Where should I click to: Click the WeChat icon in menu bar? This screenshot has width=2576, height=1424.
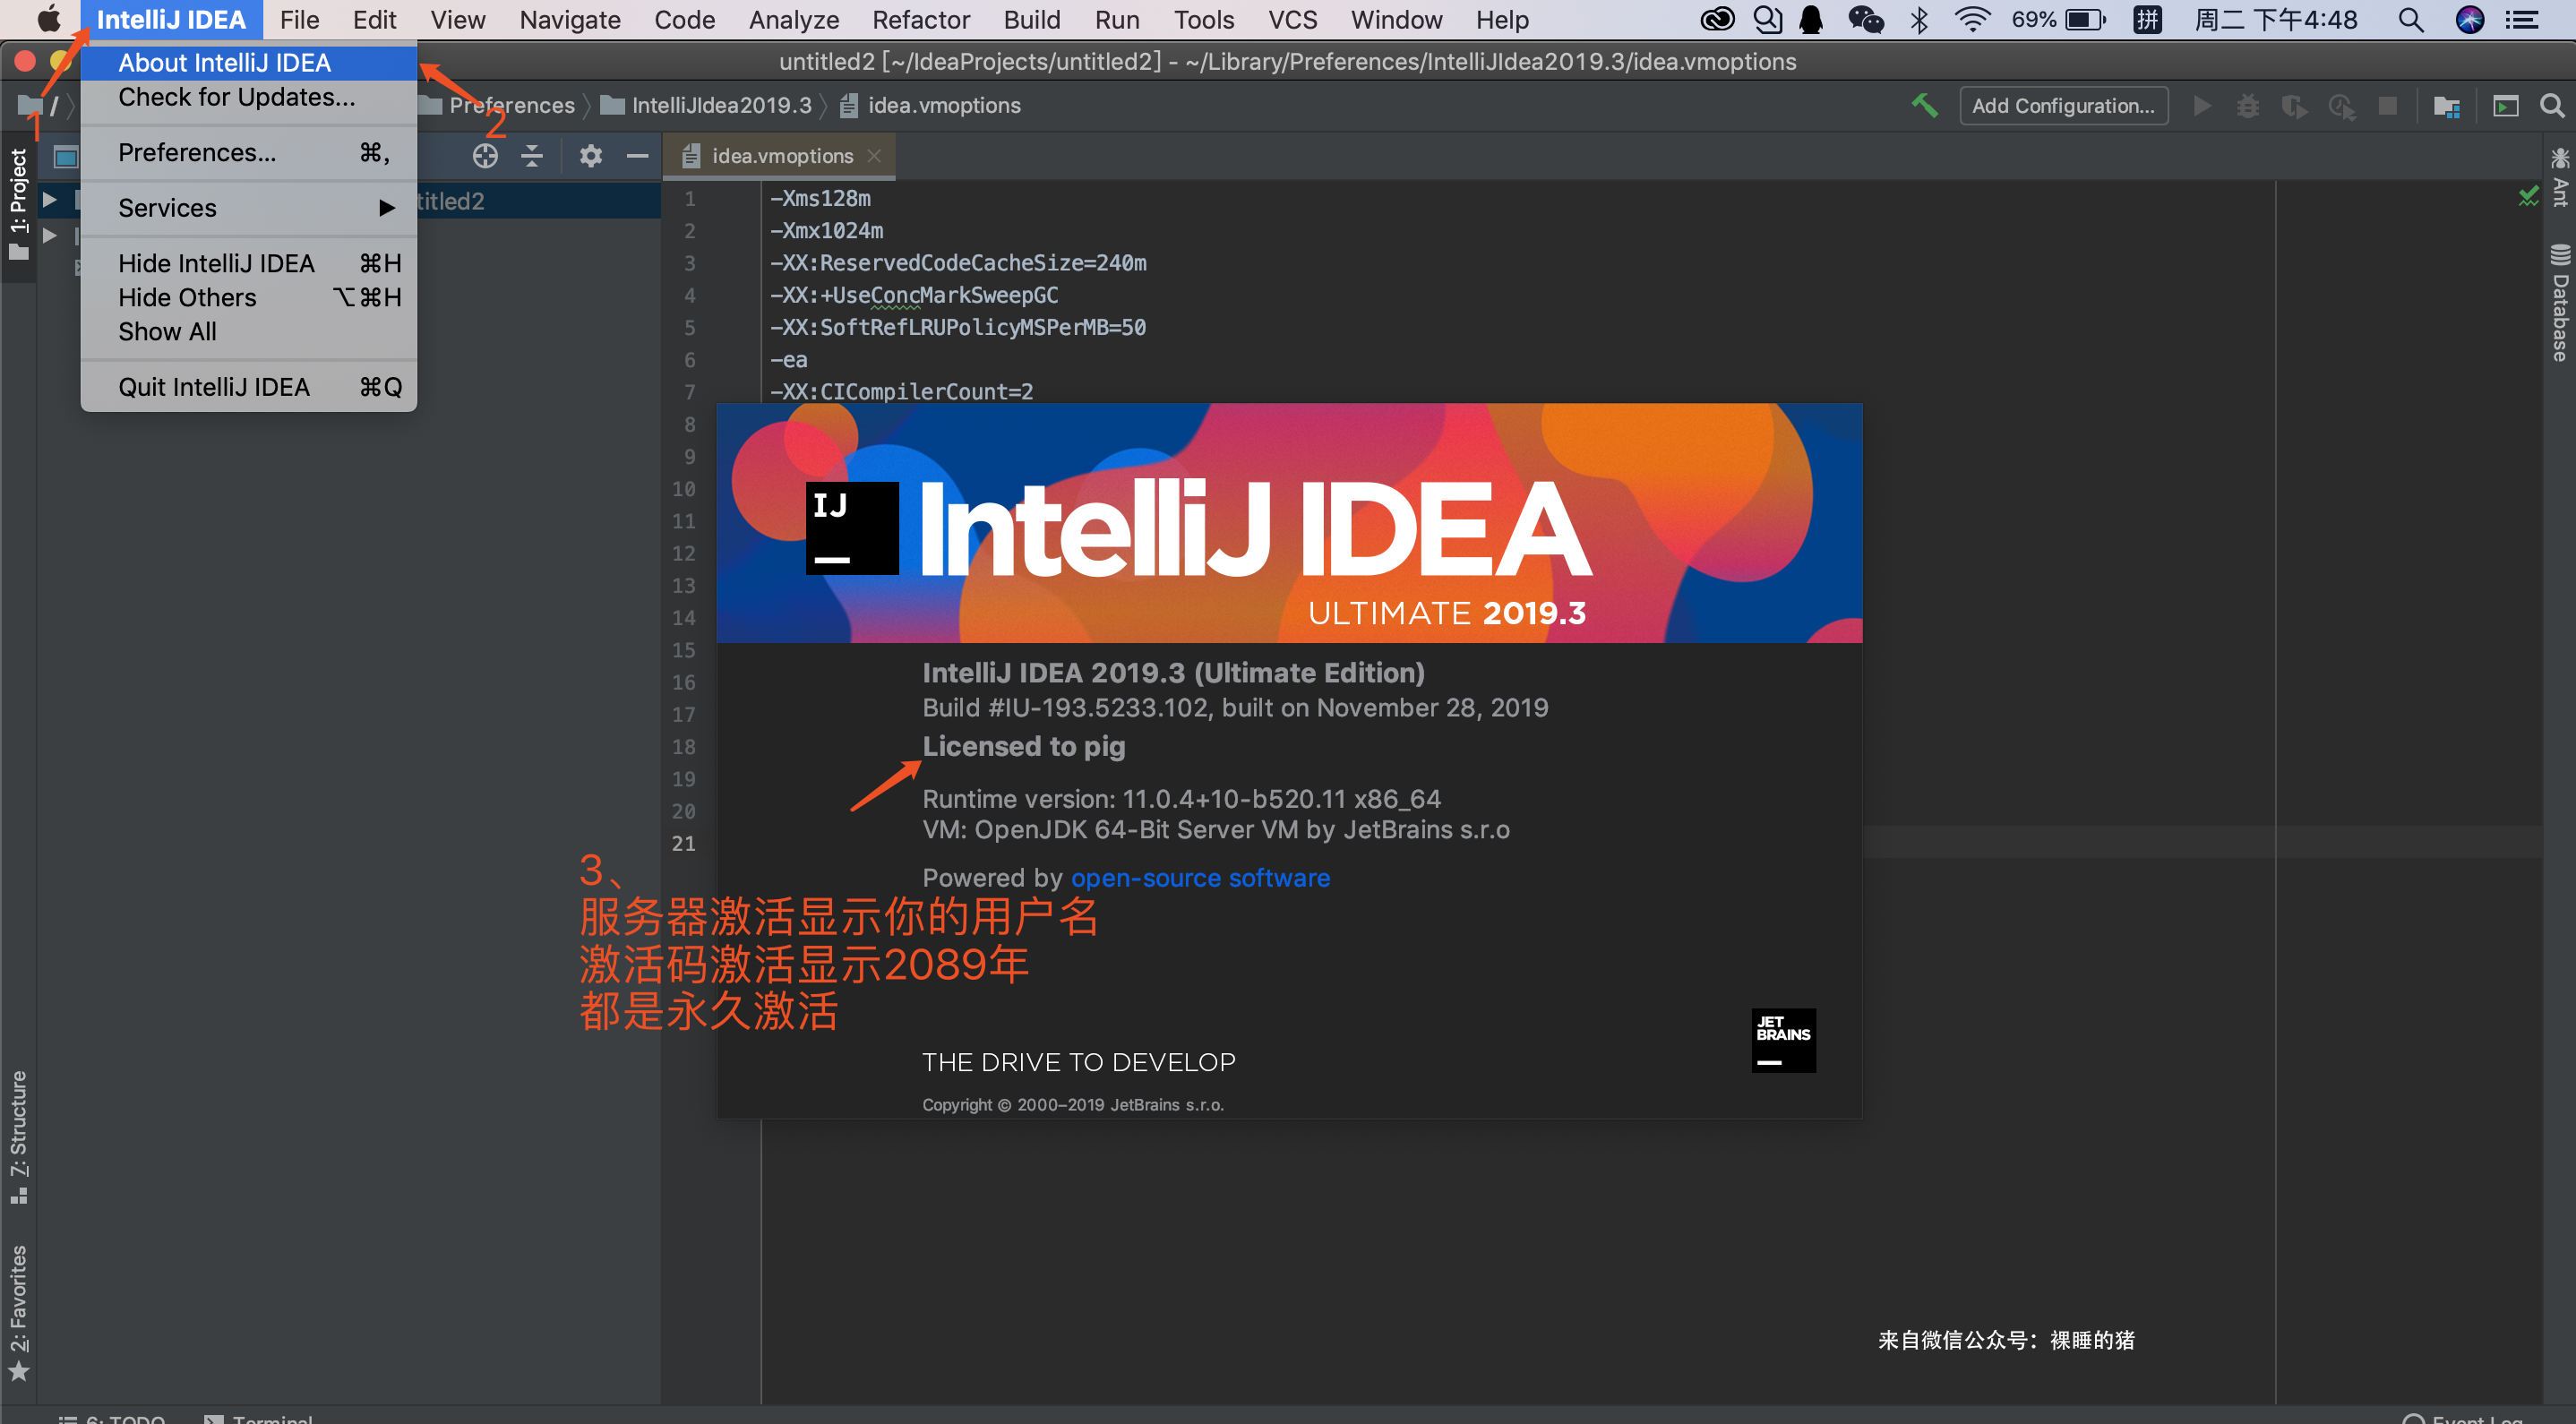coord(1865,20)
